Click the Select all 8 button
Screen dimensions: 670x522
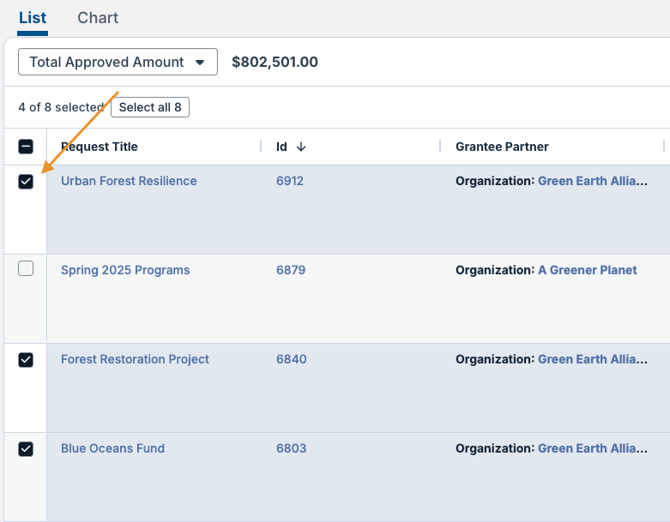point(150,107)
